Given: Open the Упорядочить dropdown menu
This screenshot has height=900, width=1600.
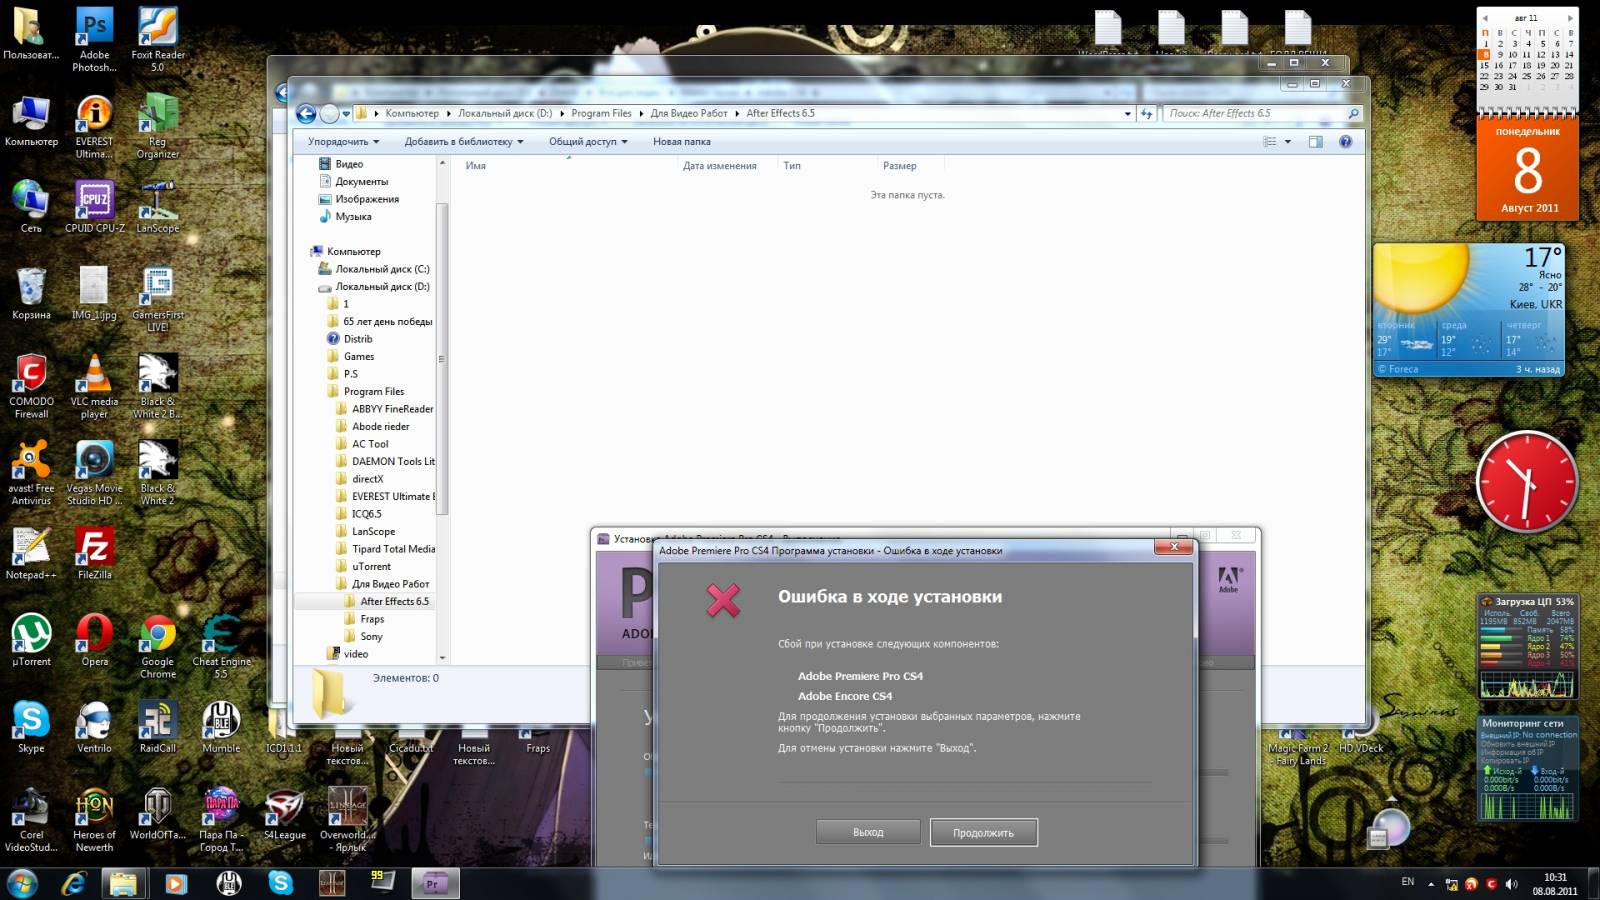Looking at the screenshot, I should point(344,142).
